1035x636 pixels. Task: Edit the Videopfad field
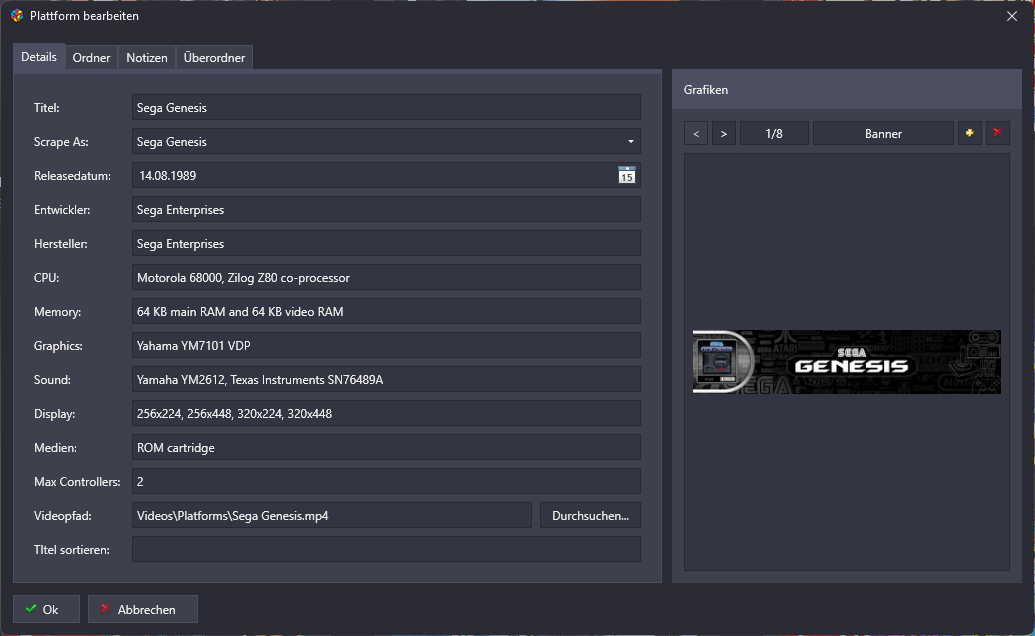331,515
